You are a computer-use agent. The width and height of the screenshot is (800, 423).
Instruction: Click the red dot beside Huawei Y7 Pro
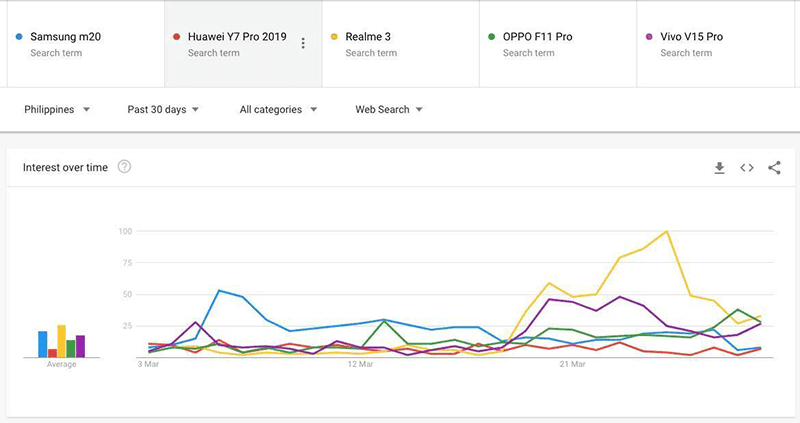(x=177, y=37)
